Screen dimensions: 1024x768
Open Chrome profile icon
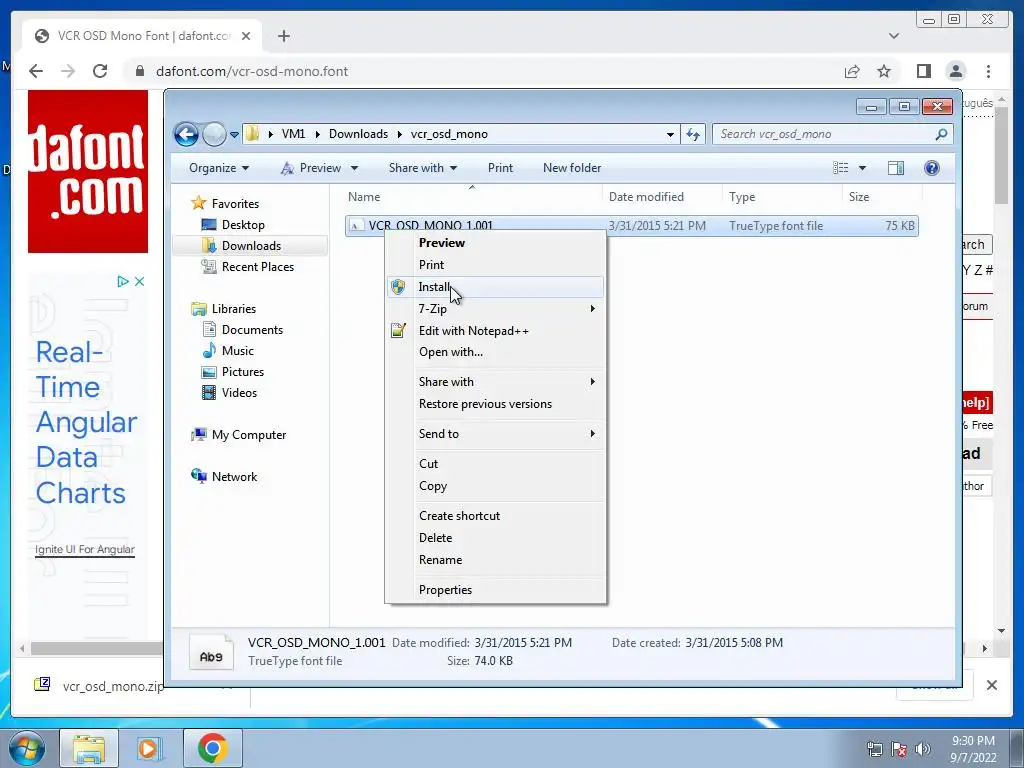[956, 71]
